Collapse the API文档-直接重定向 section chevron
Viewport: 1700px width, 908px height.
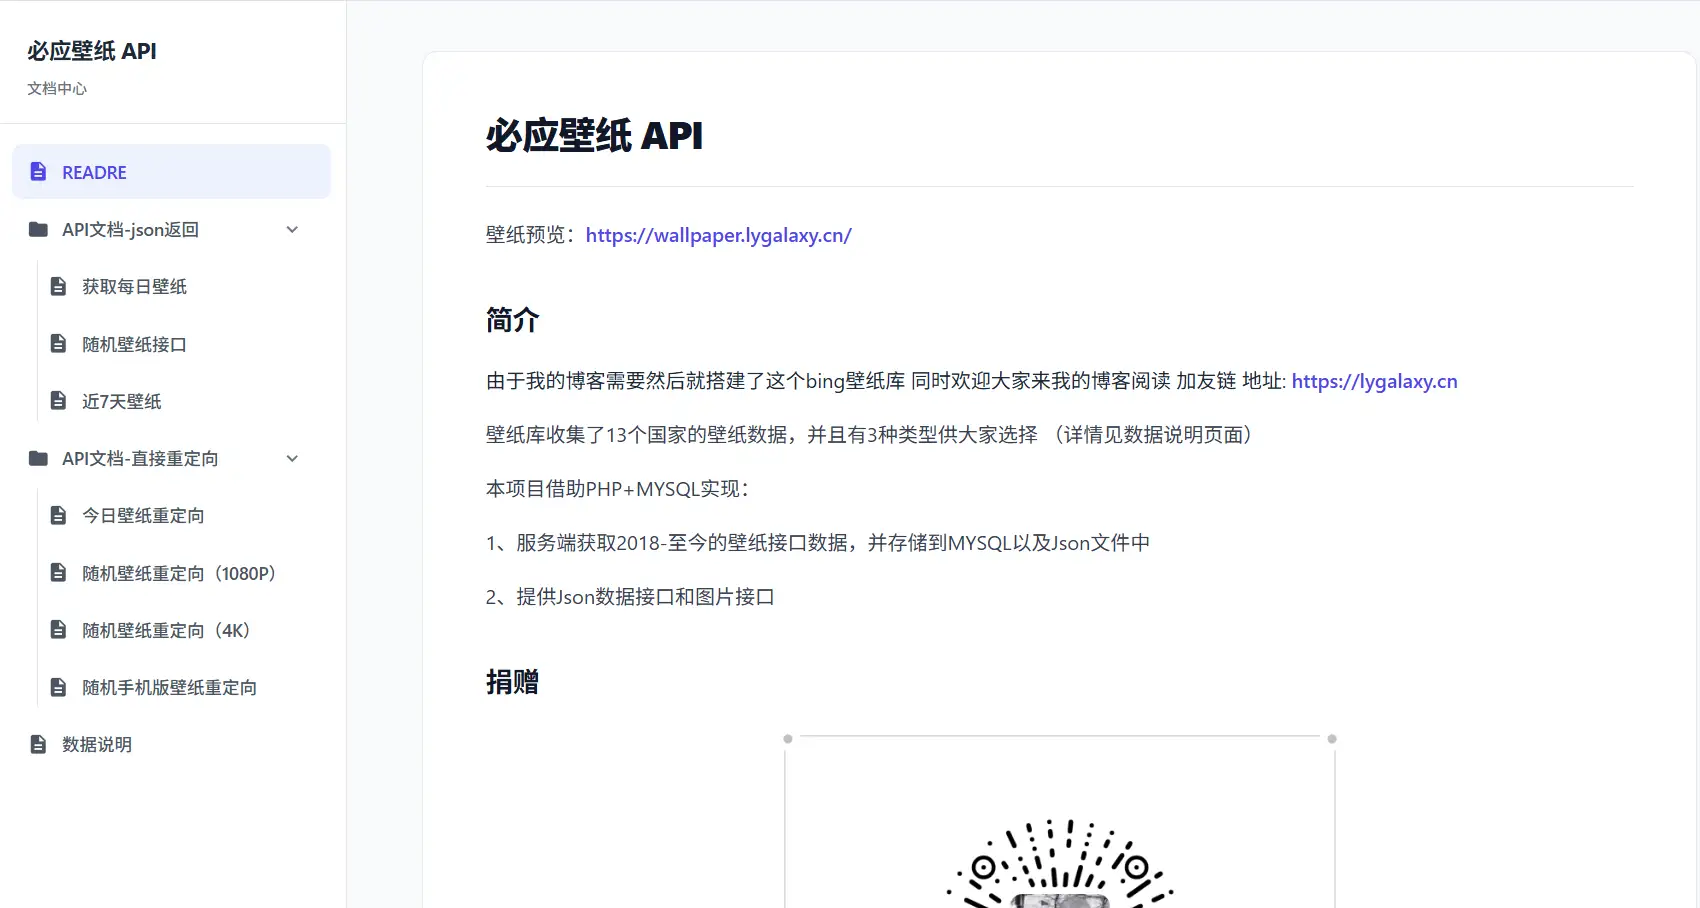pyautogui.click(x=292, y=459)
